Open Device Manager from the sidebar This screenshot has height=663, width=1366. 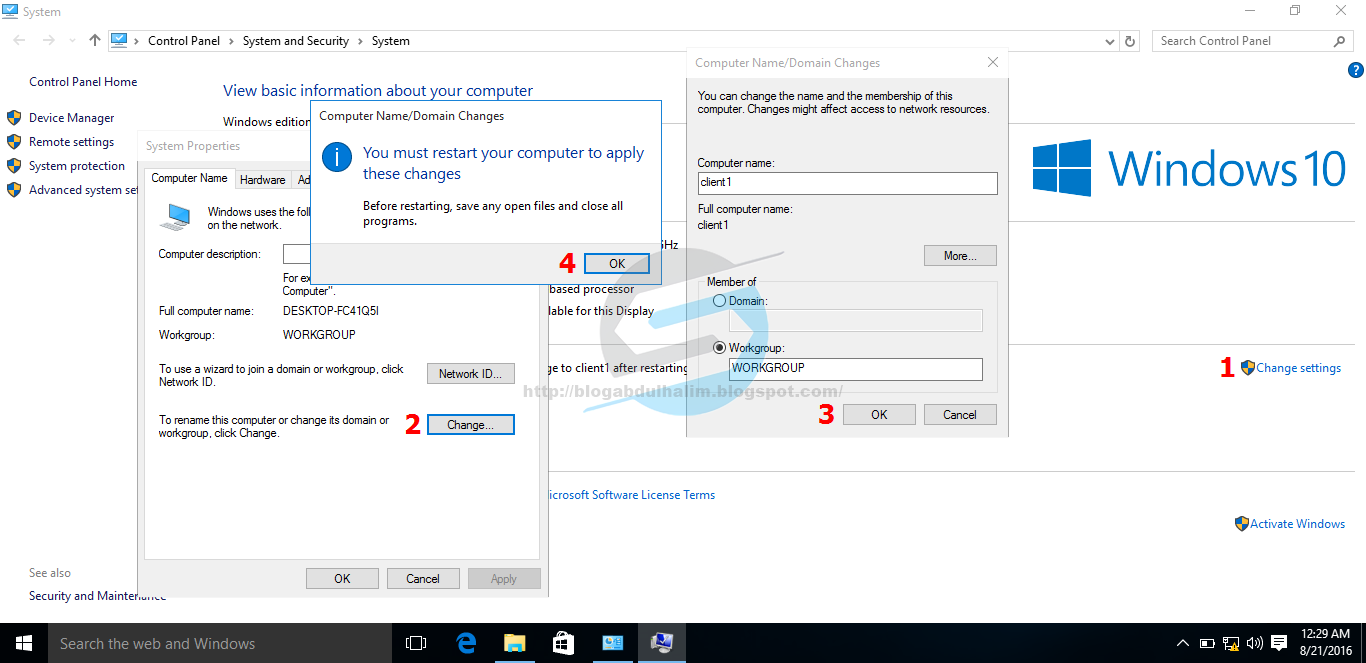[74, 117]
